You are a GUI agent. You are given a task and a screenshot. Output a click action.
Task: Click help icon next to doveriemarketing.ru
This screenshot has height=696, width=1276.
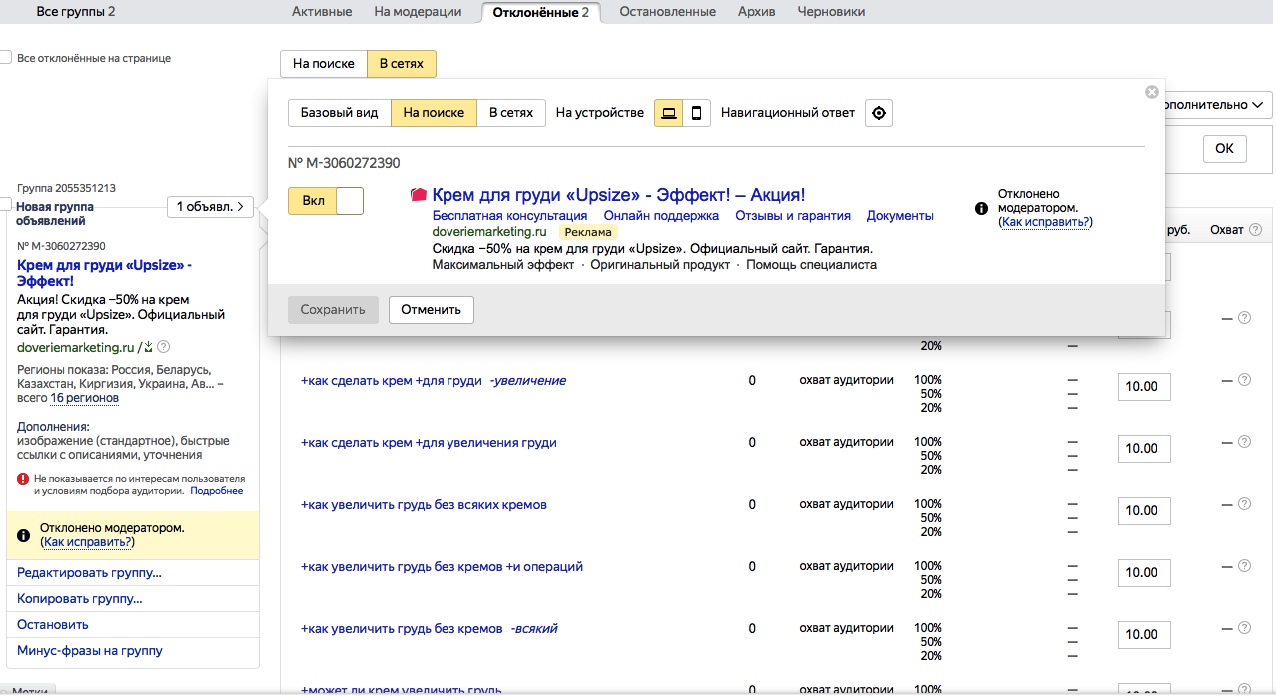(164, 347)
